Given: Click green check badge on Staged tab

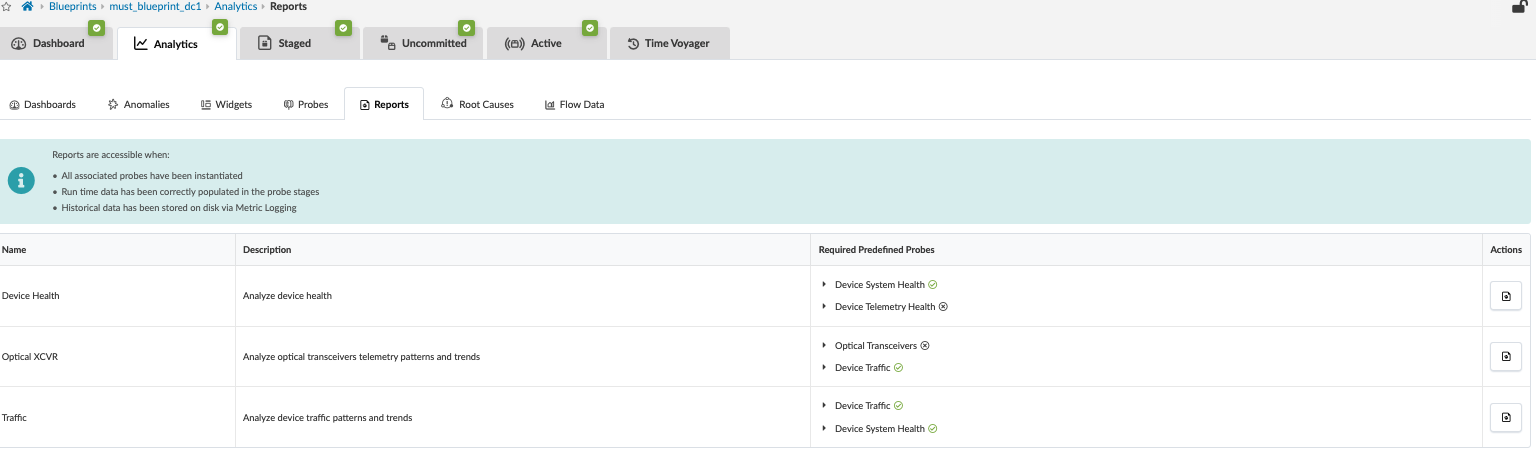Looking at the screenshot, I should 343,28.
